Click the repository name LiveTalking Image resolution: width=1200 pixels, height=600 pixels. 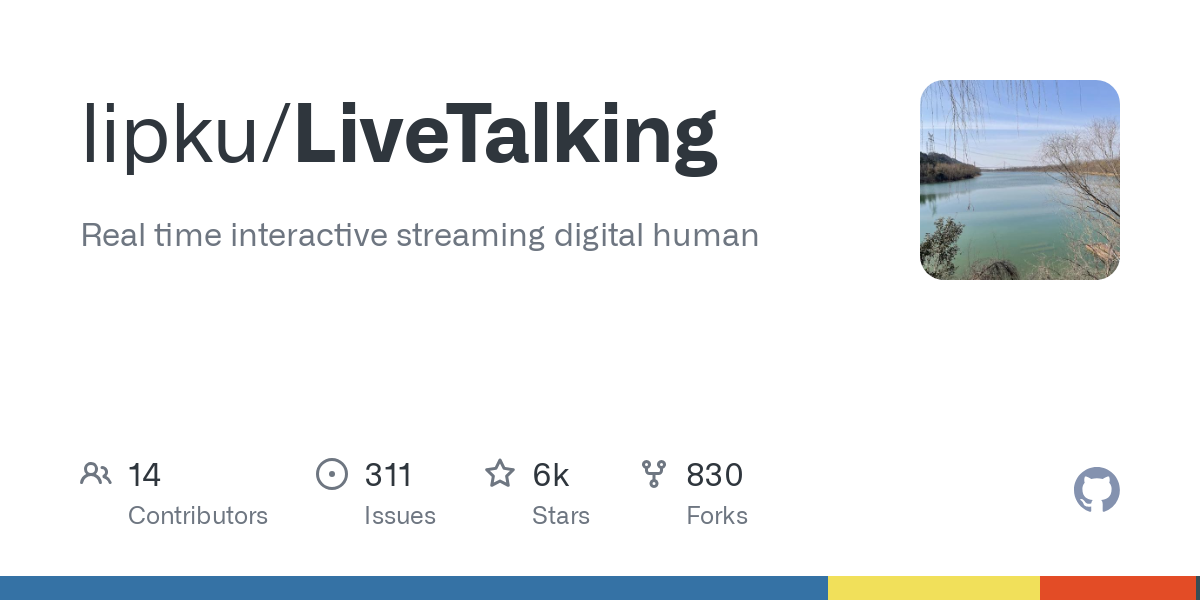(x=505, y=135)
